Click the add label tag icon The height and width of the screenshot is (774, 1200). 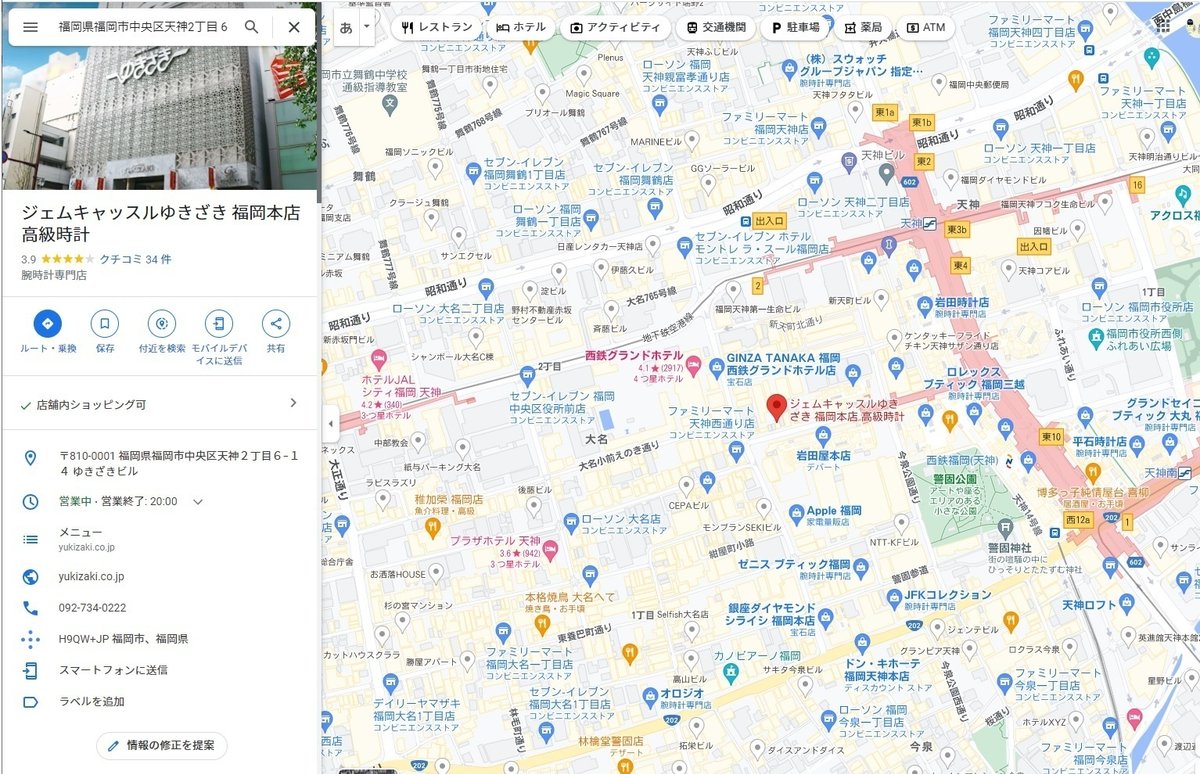coord(30,702)
